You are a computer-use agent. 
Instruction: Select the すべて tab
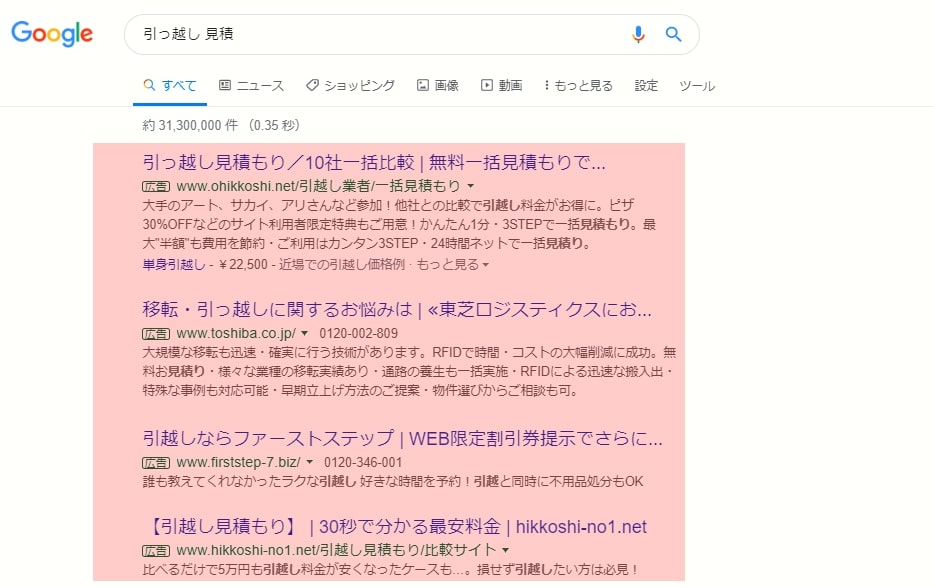tap(170, 86)
